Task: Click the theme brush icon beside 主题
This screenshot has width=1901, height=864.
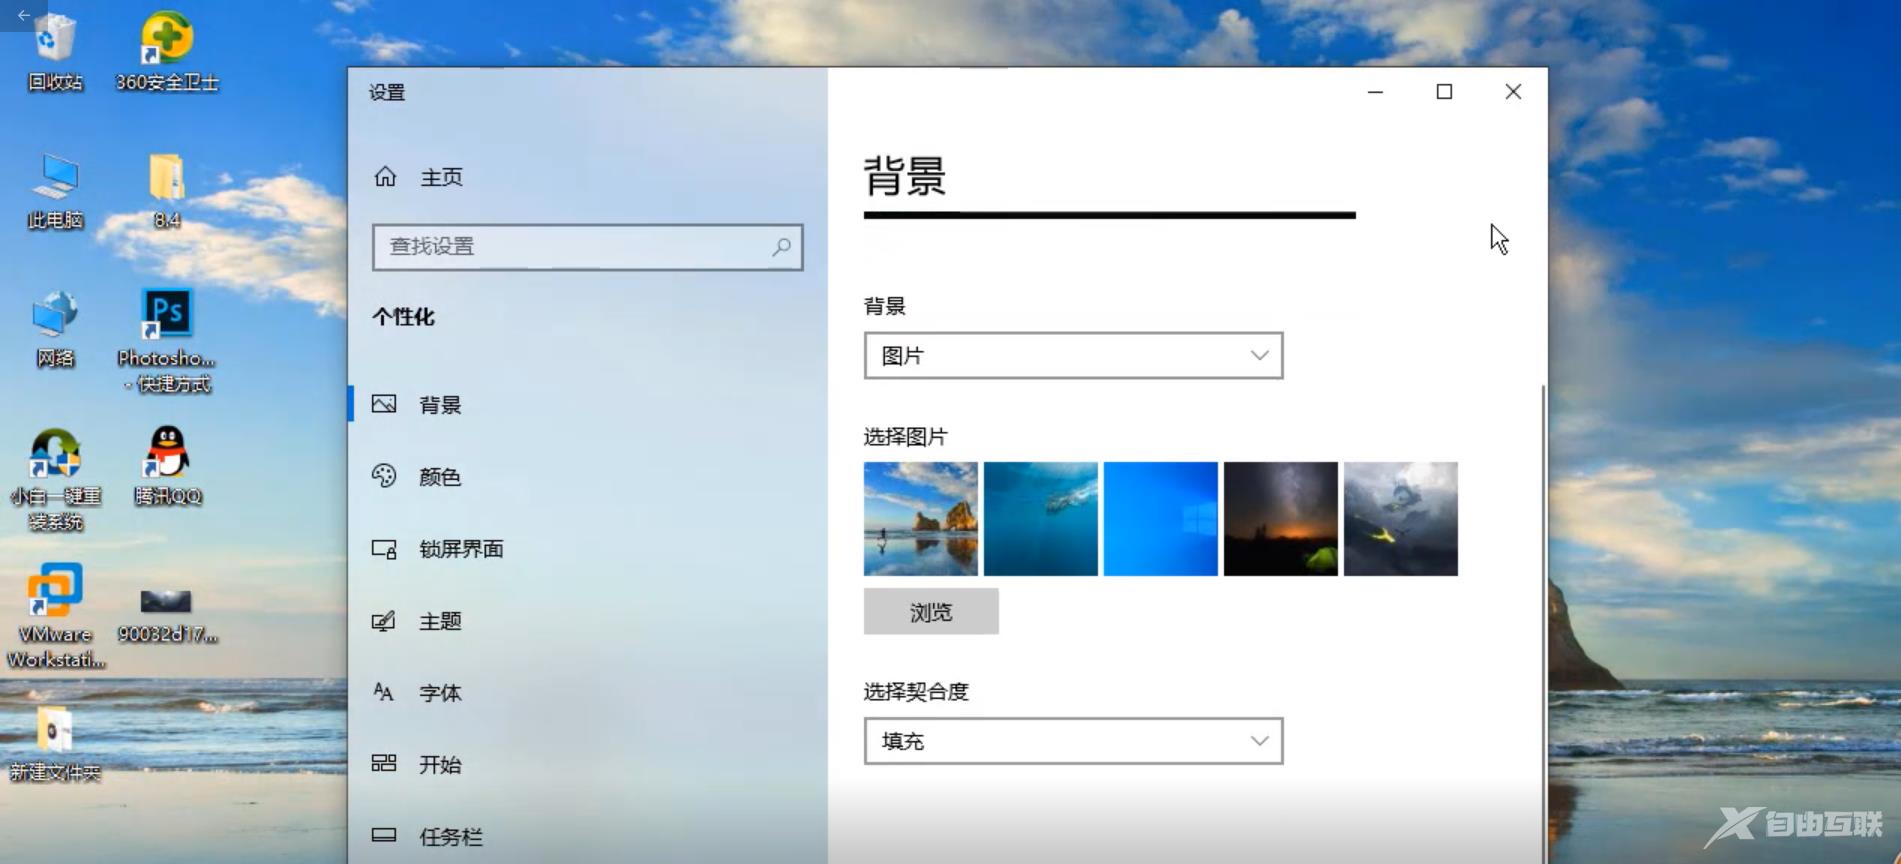Action: 384,621
